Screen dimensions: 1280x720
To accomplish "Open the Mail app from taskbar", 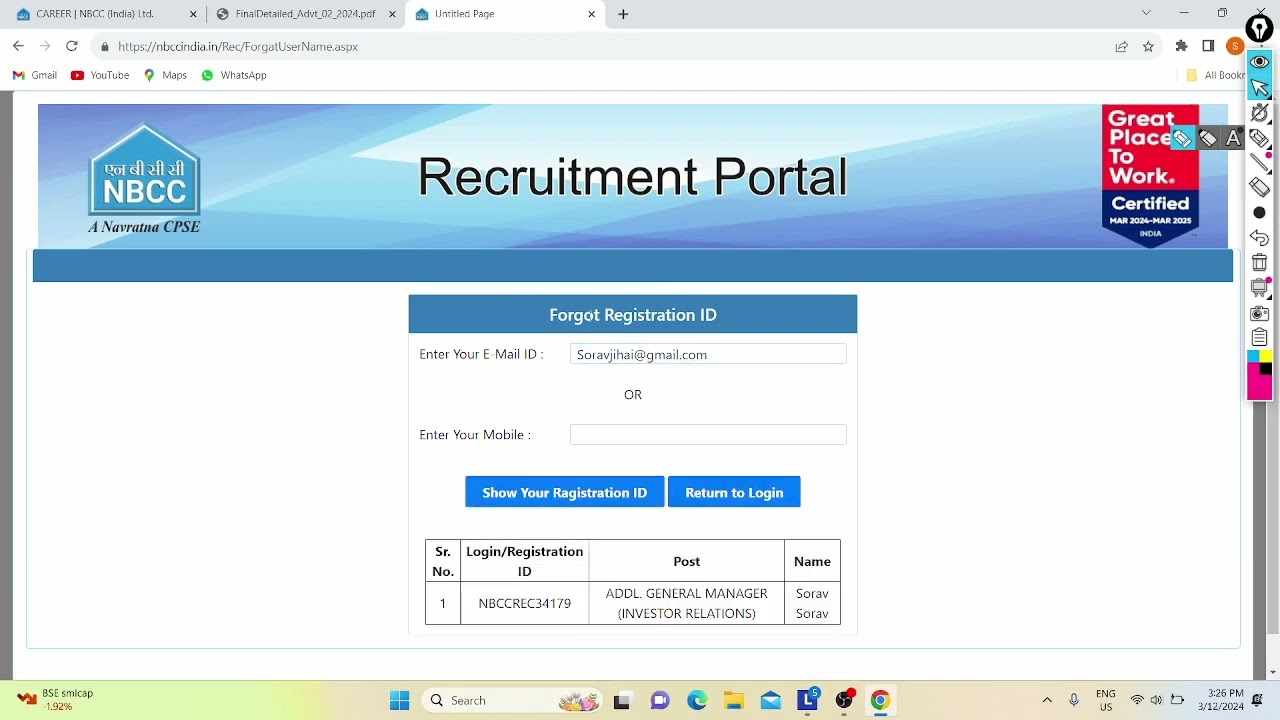I will [770, 700].
